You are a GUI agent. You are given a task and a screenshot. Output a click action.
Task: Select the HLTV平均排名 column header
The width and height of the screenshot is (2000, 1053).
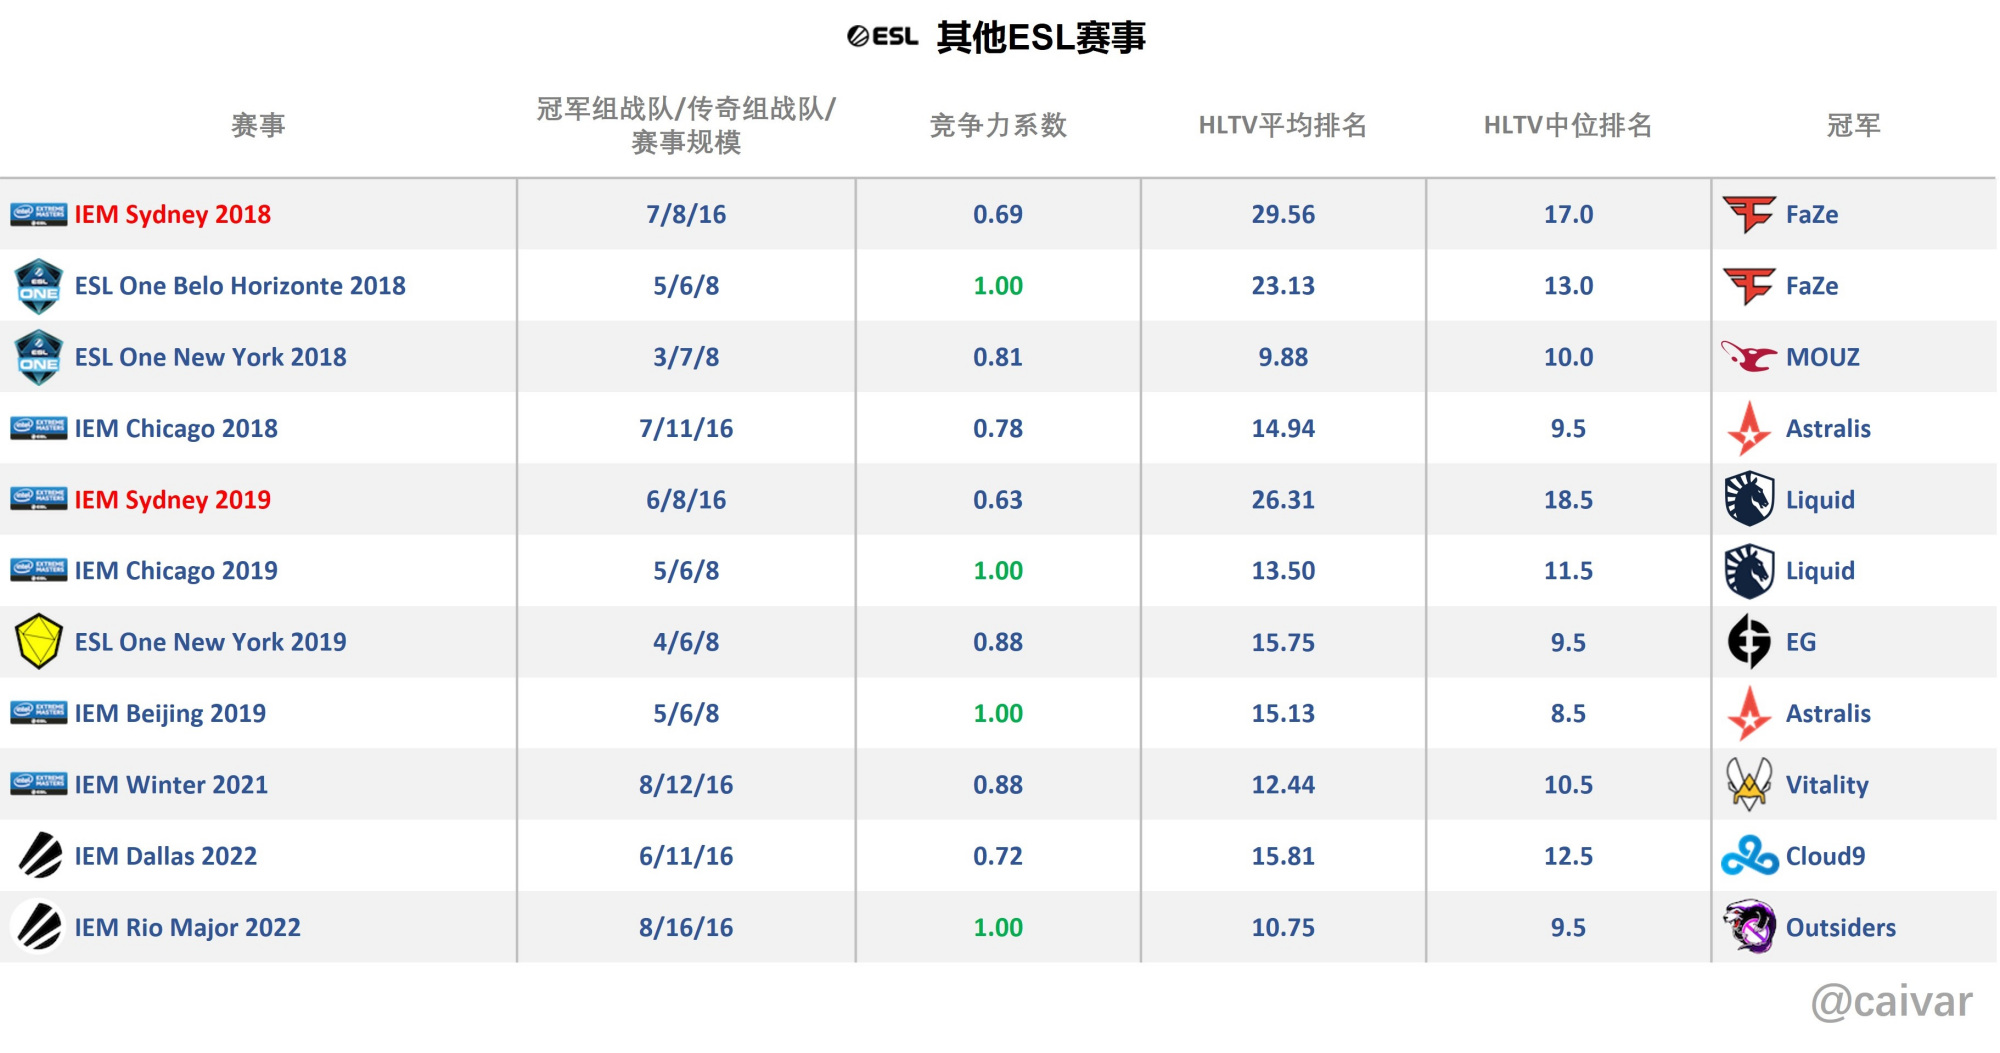(x=1283, y=125)
